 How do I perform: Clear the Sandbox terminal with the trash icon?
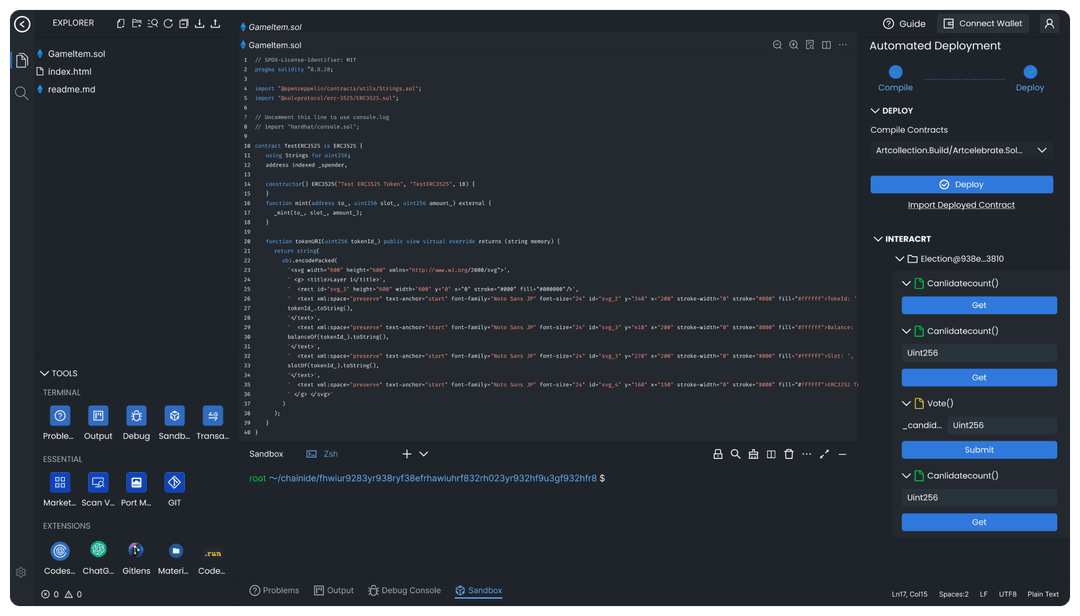(789, 454)
